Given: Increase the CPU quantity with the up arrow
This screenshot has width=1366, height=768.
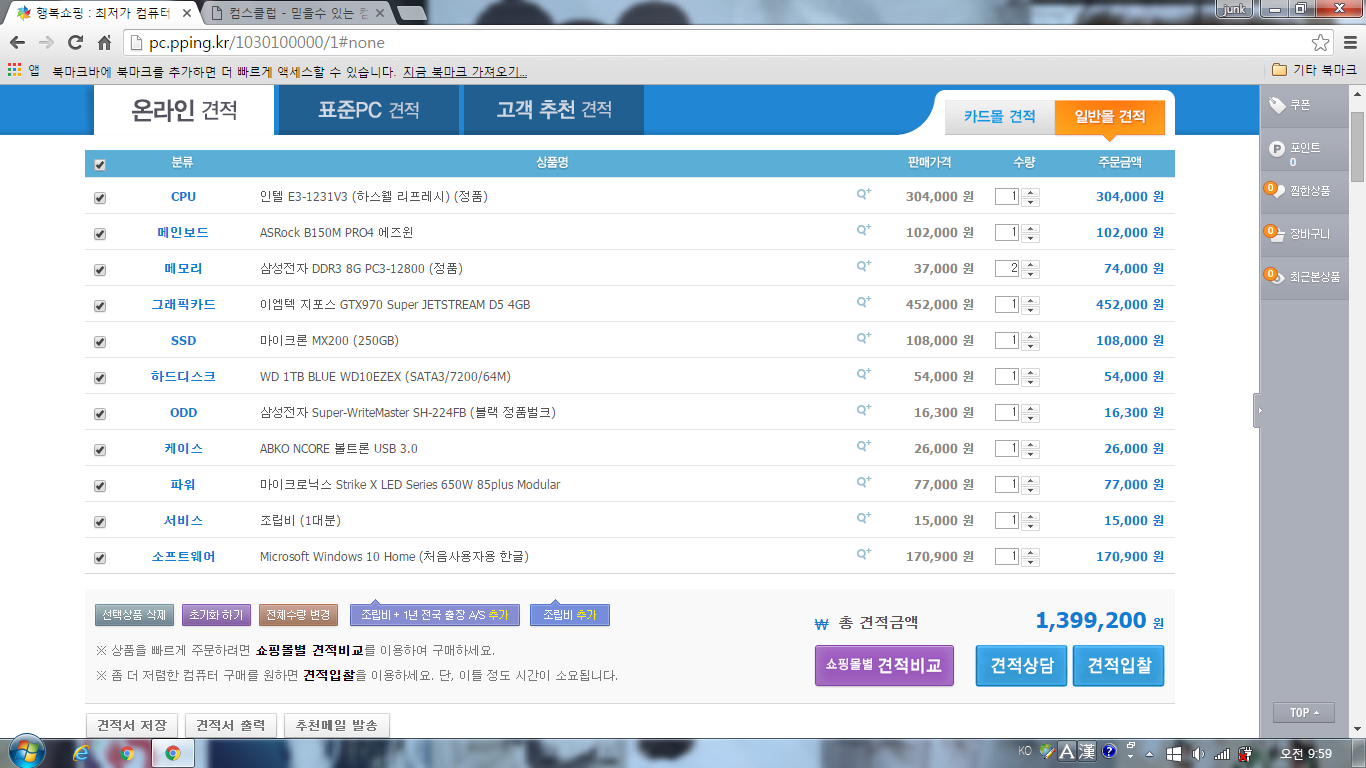Looking at the screenshot, I should (x=1031, y=192).
